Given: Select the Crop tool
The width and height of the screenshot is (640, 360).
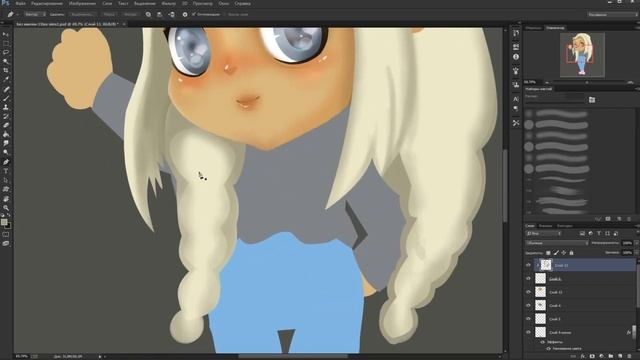Looking at the screenshot, I should pos(6,70).
